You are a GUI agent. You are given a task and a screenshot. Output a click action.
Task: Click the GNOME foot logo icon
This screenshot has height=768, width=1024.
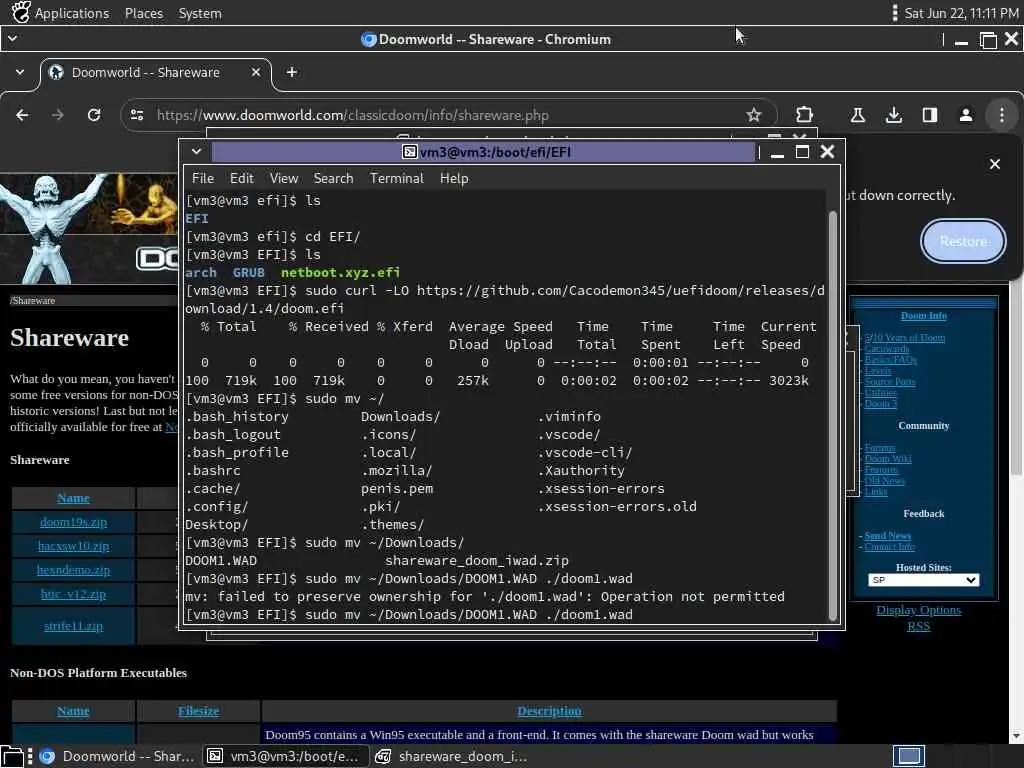[x=20, y=12]
